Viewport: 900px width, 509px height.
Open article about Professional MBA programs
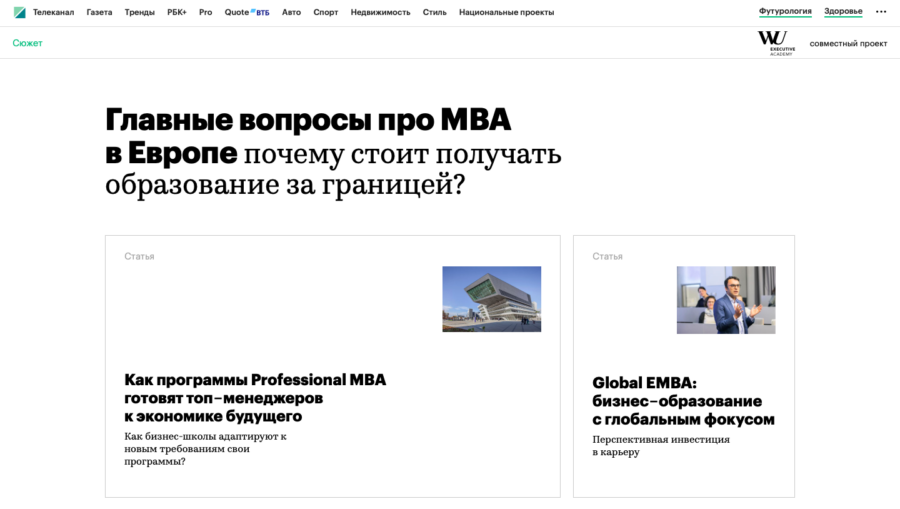(x=255, y=398)
